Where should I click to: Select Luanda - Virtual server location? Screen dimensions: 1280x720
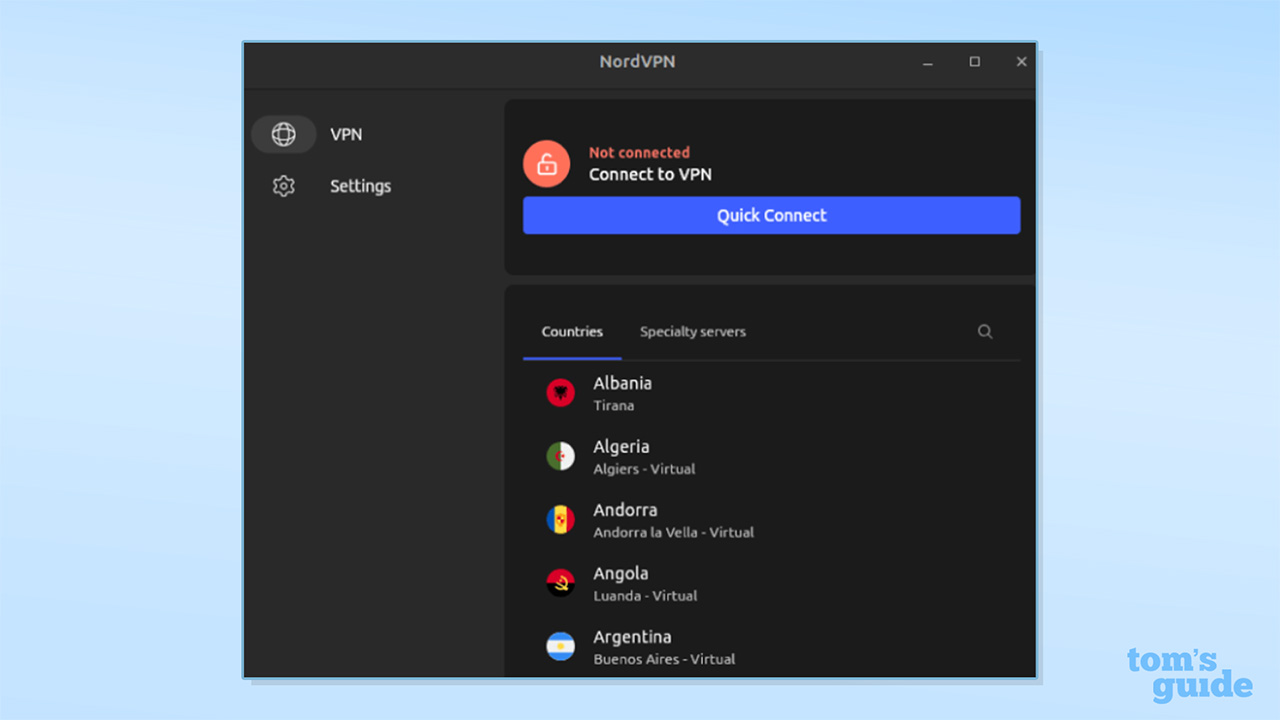click(x=645, y=595)
